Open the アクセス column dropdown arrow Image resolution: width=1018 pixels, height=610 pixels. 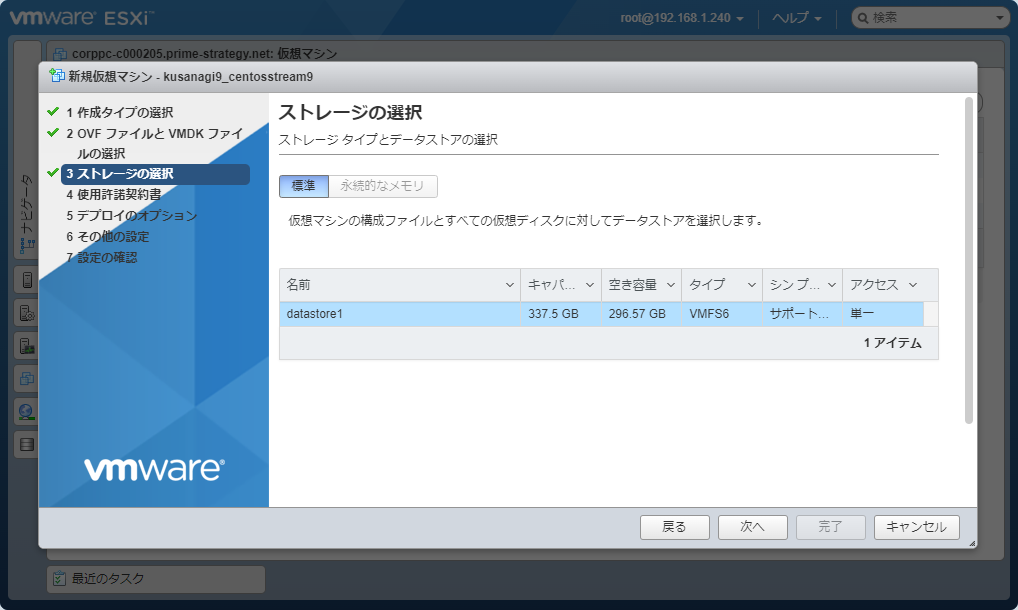913,285
